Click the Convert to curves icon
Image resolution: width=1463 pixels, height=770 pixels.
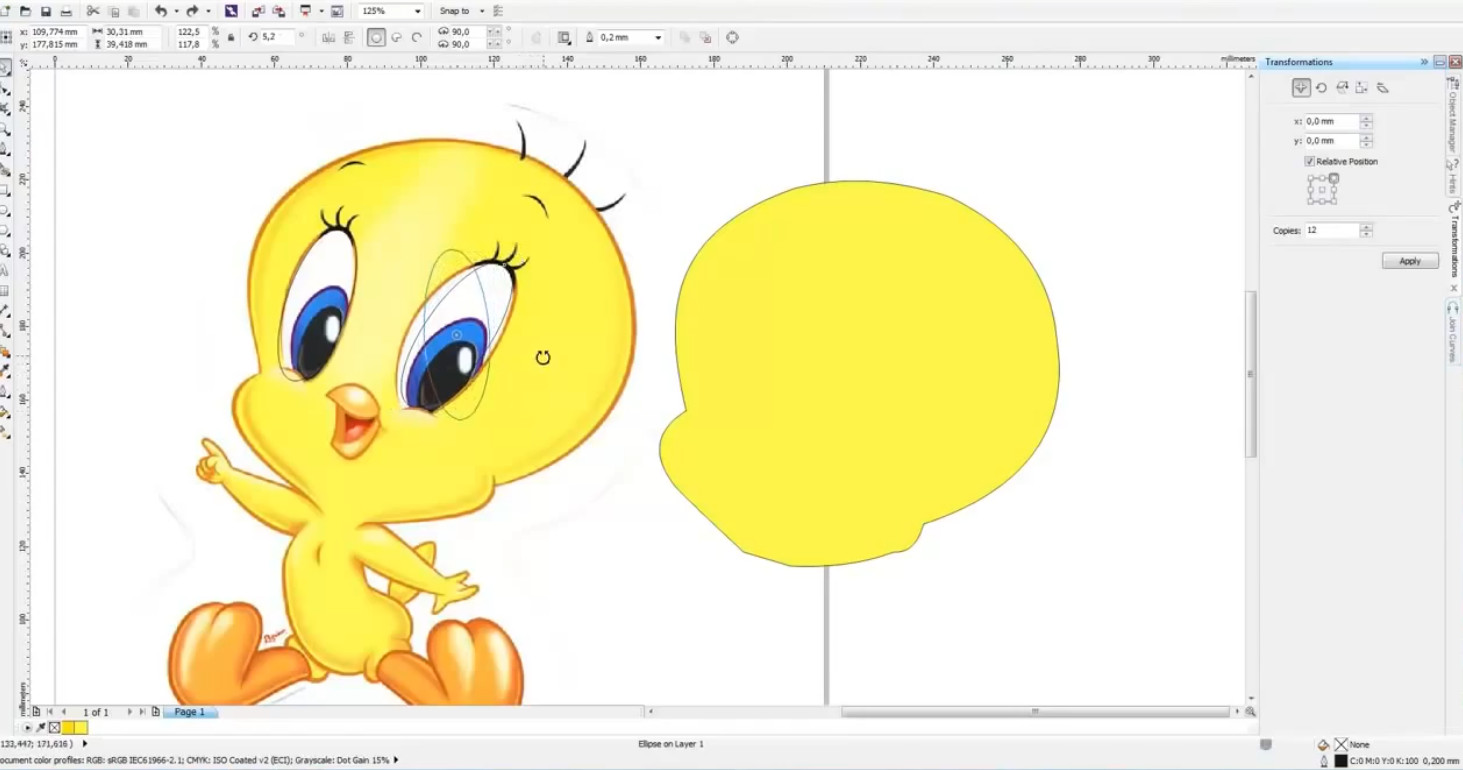click(x=732, y=37)
